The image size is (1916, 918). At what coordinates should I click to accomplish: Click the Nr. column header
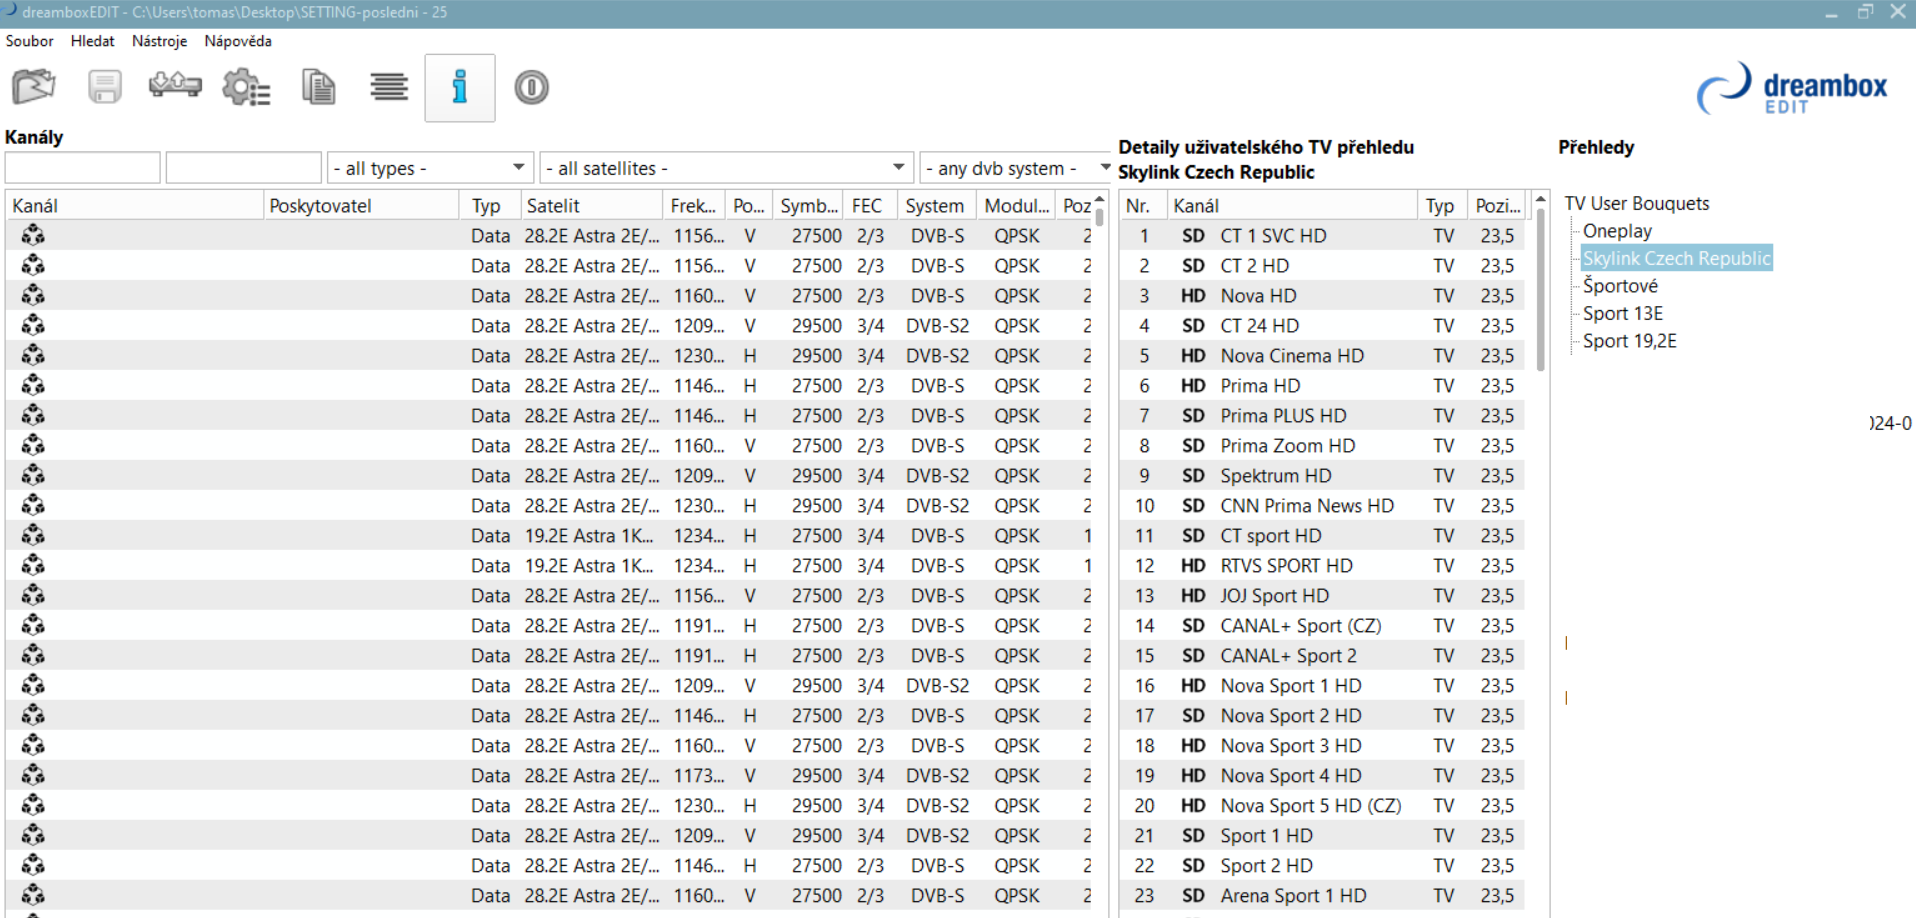coord(1143,205)
